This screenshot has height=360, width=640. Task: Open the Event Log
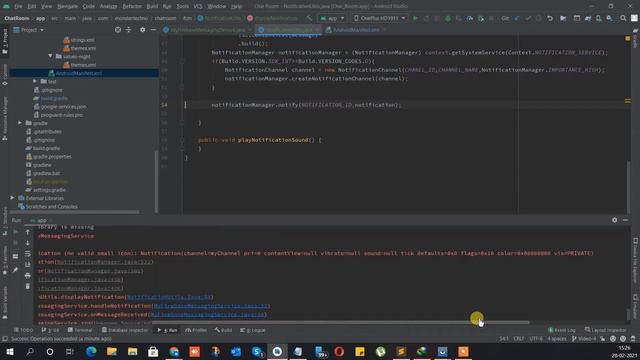pos(562,330)
